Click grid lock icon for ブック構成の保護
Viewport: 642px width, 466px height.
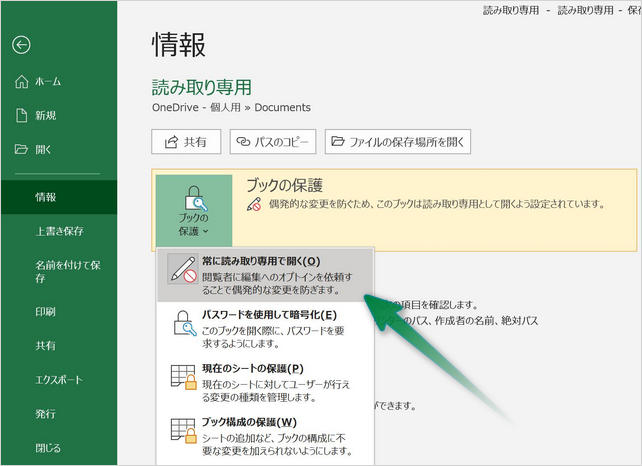[183, 430]
